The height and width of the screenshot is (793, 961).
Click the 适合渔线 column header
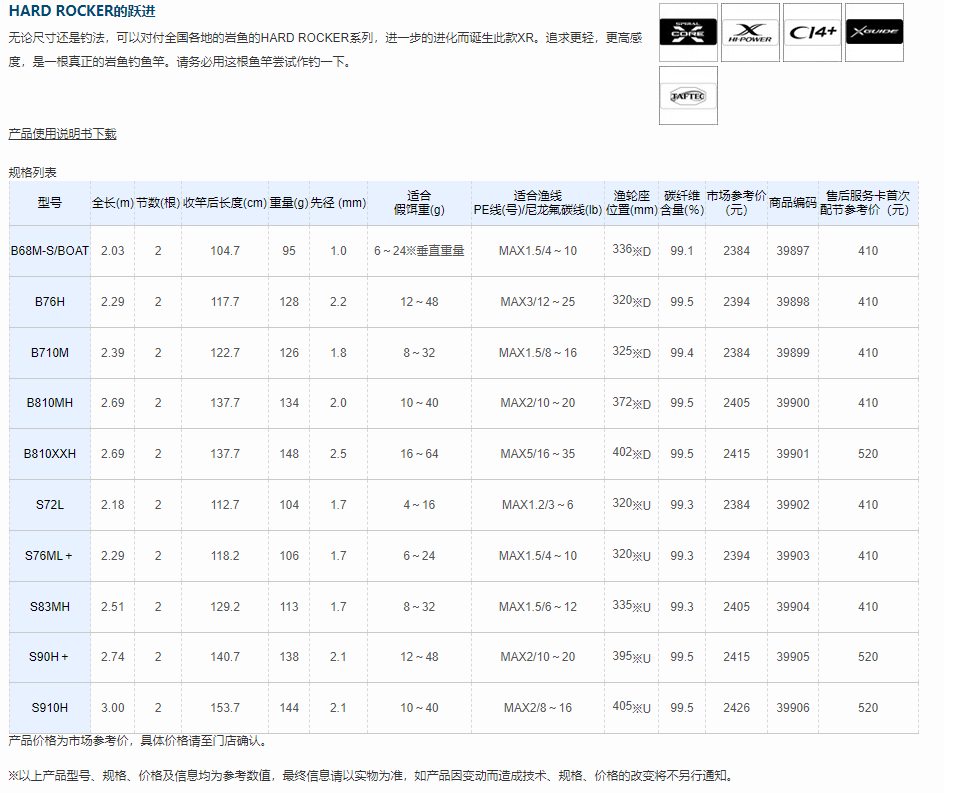[x=537, y=203]
